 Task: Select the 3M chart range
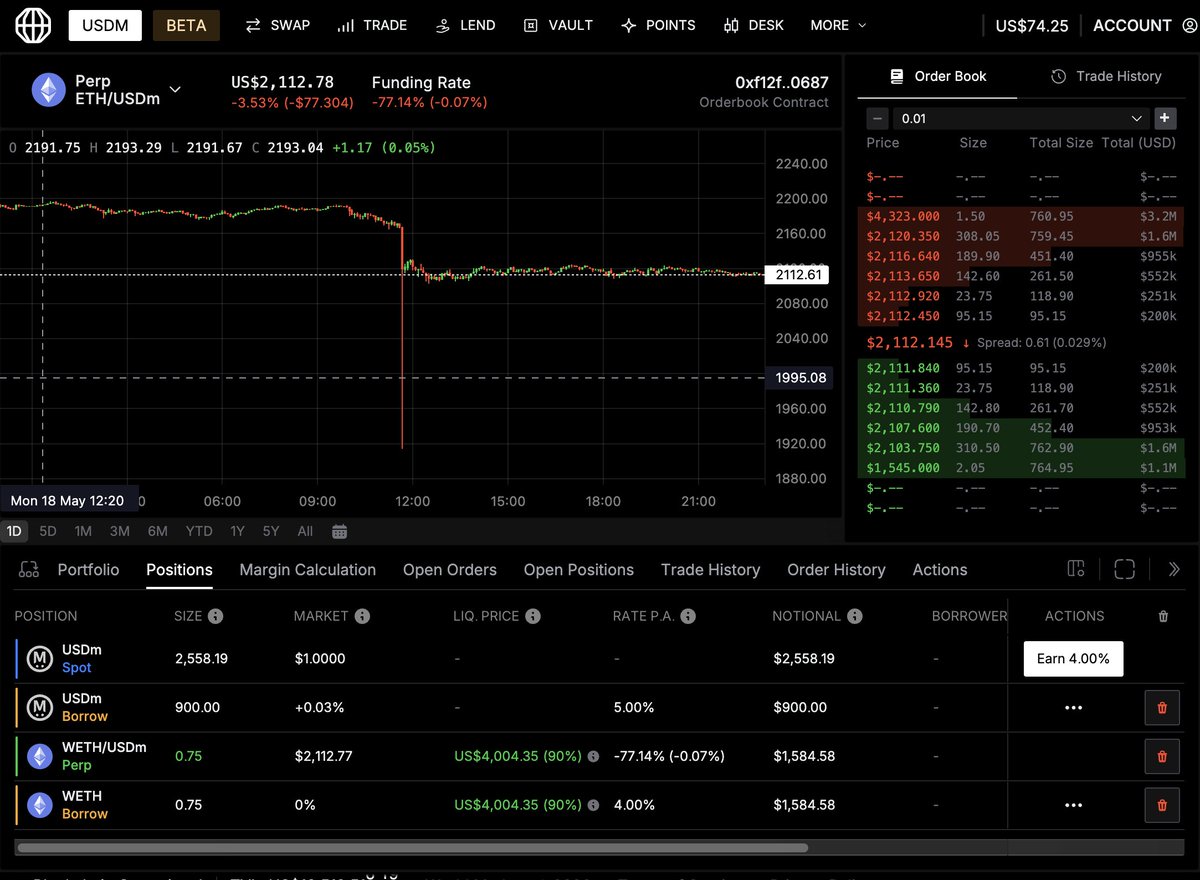point(120,531)
